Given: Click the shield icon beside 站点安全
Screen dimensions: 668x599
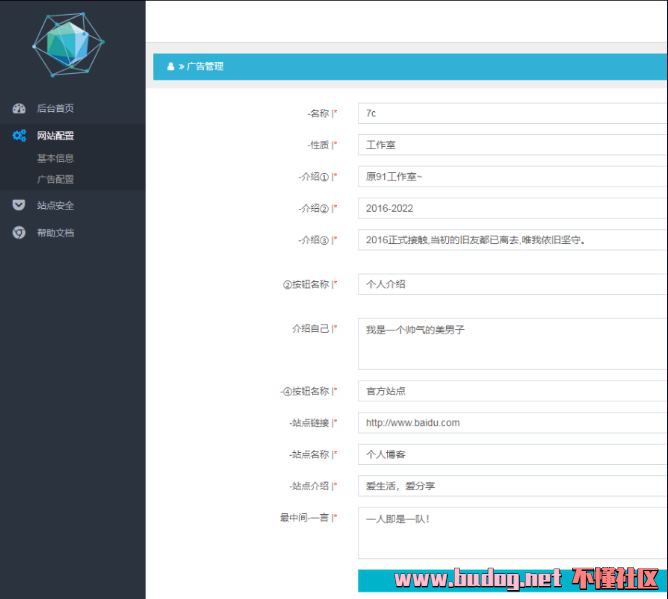Looking at the screenshot, I should [19, 205].
